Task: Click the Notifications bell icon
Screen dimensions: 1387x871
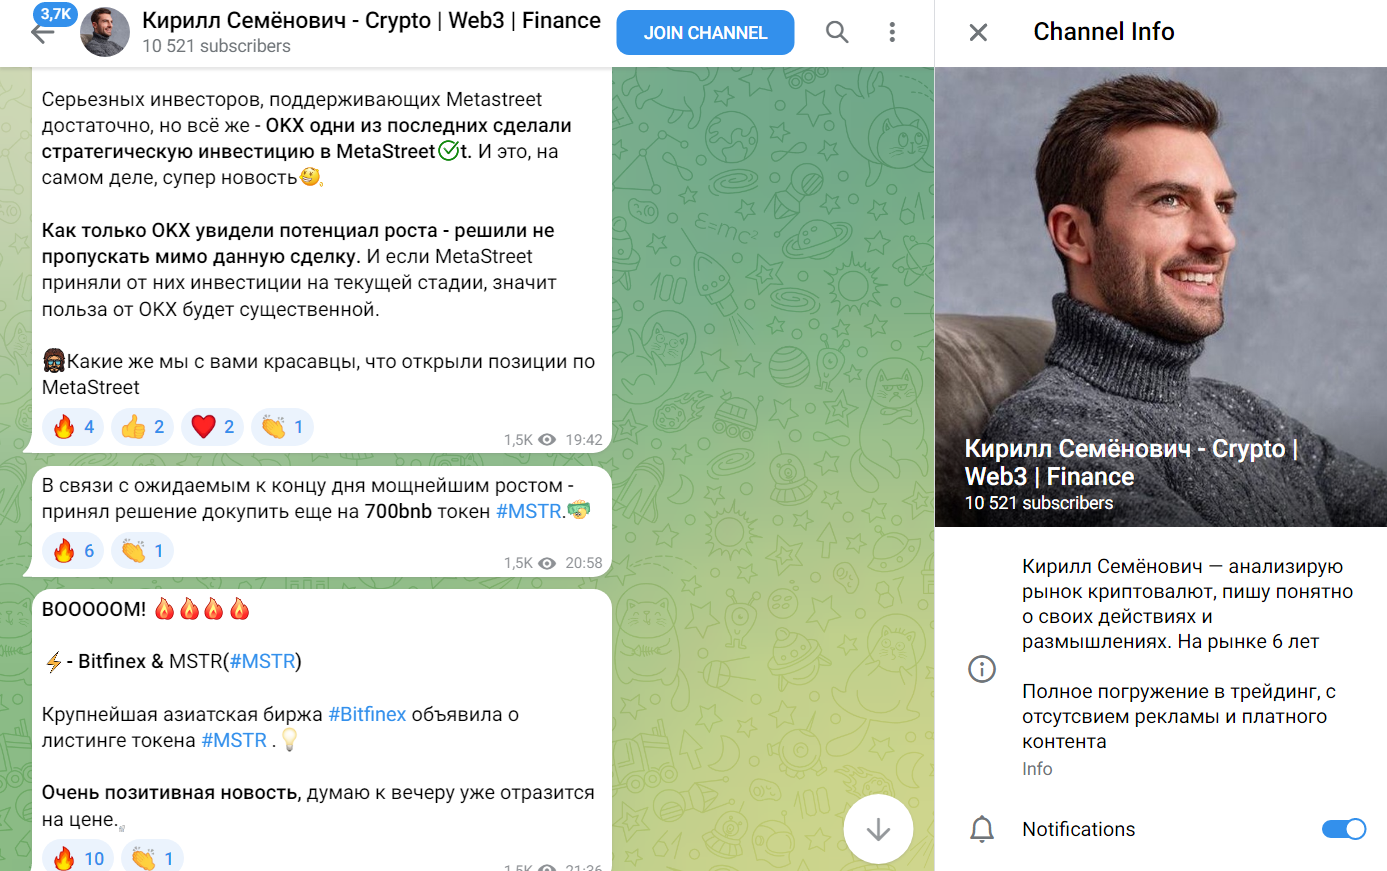Action: pos(982,829)
